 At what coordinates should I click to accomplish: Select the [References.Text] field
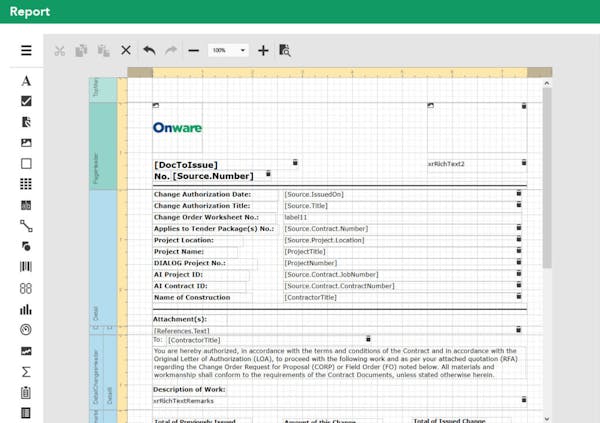[337, 331]
